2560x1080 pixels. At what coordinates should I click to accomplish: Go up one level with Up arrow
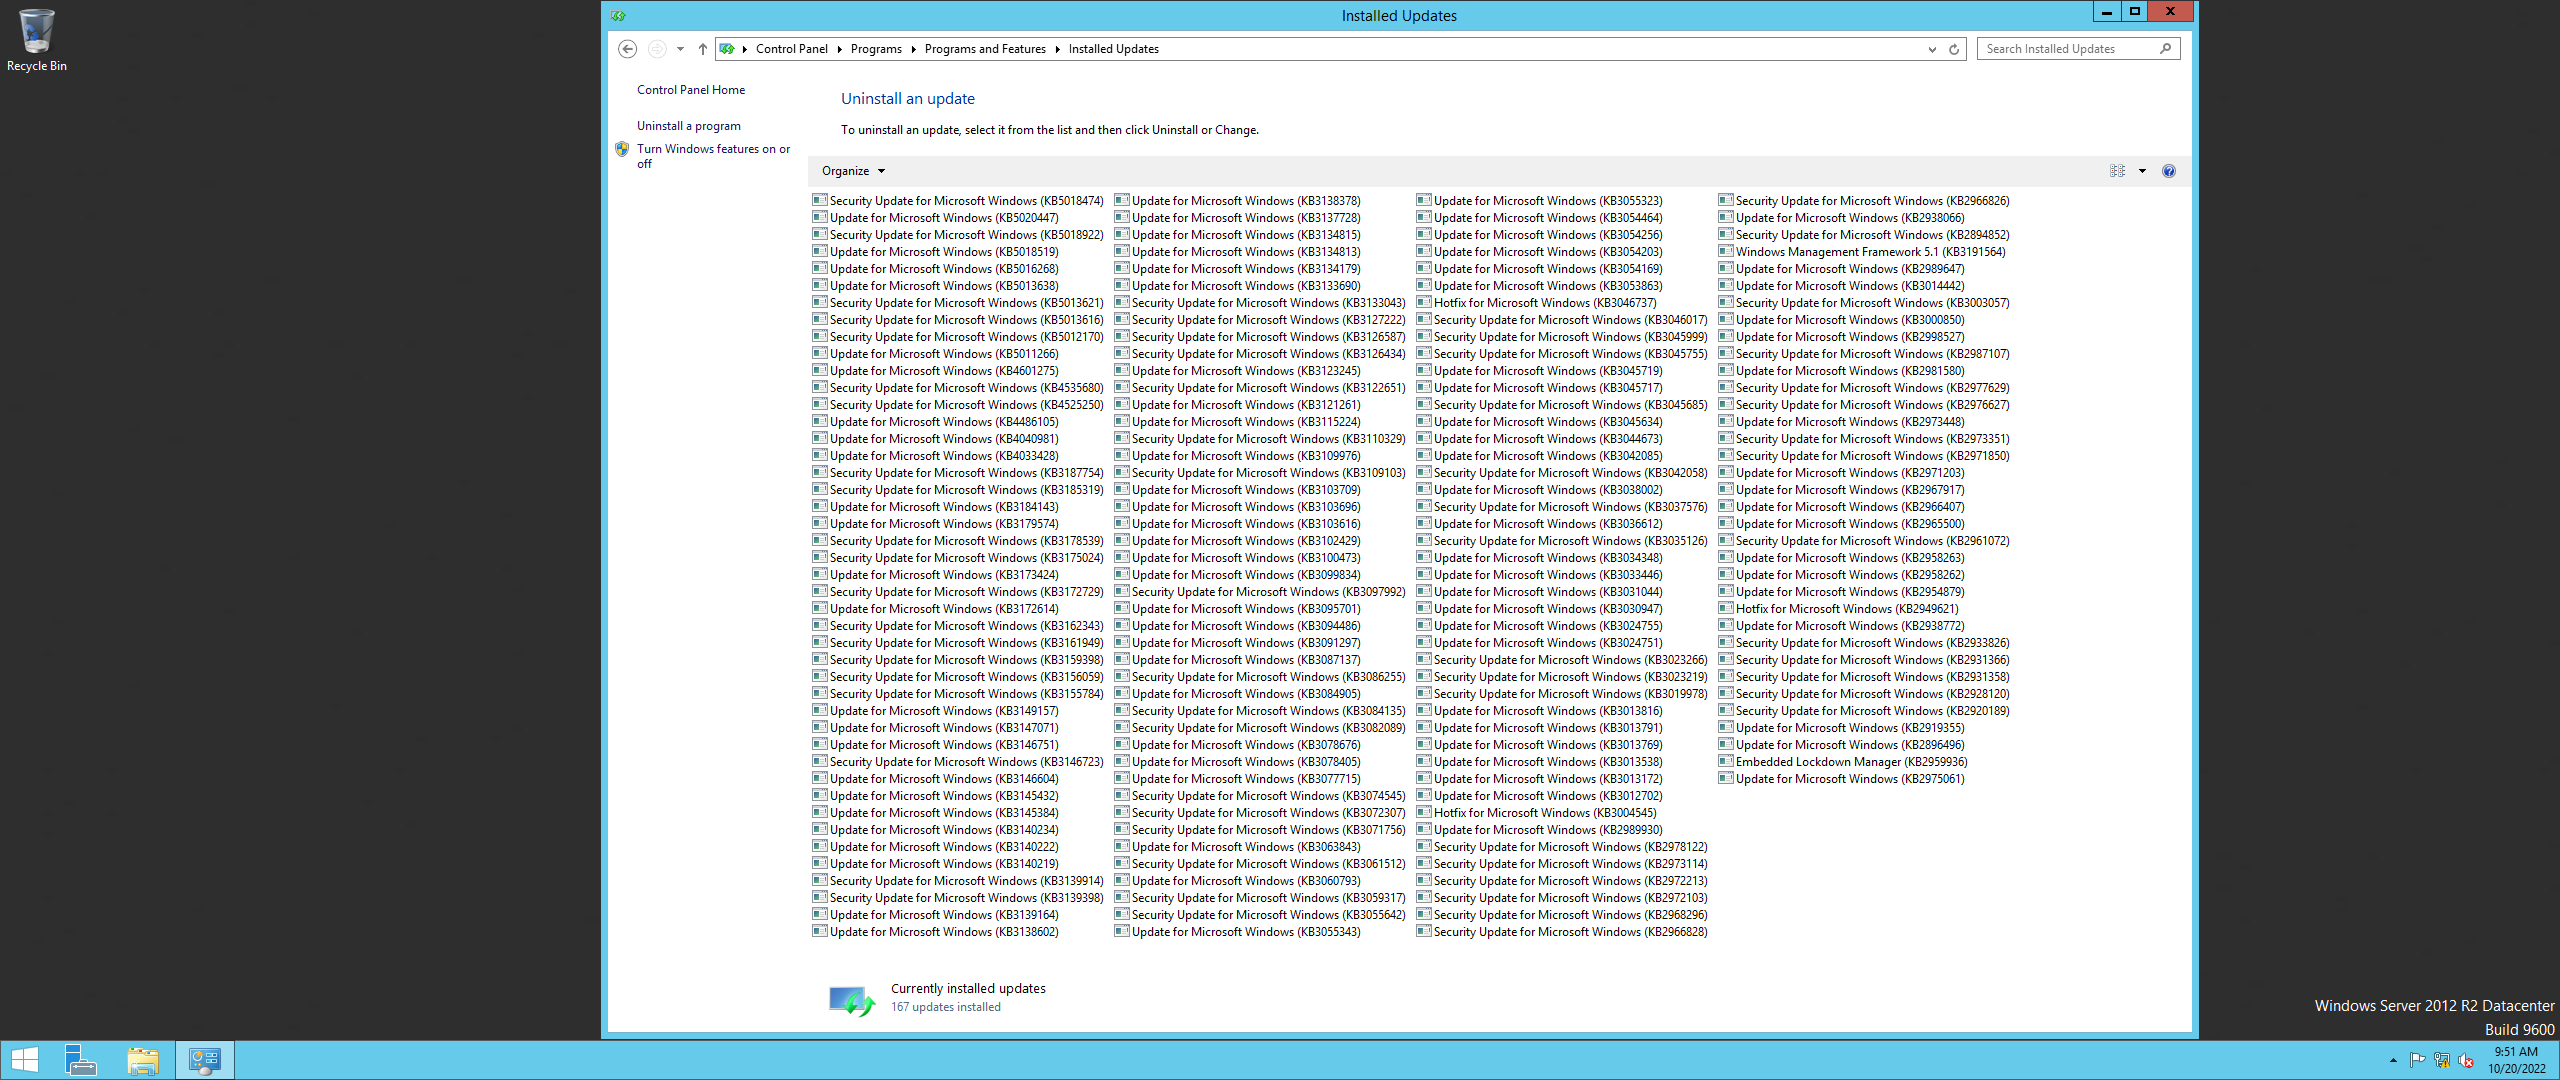703,49
